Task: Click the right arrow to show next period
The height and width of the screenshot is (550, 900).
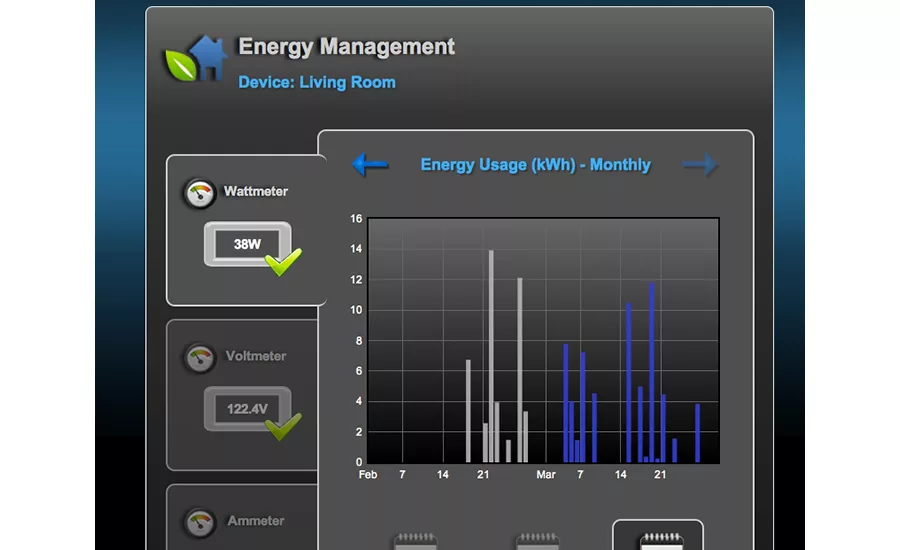Action: click(x=700, y=165)
